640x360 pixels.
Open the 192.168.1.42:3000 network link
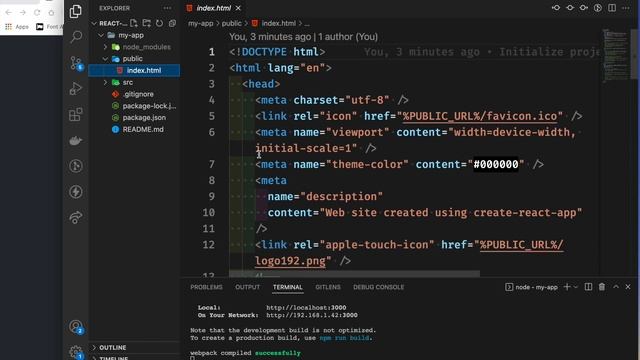coord(312,315)
